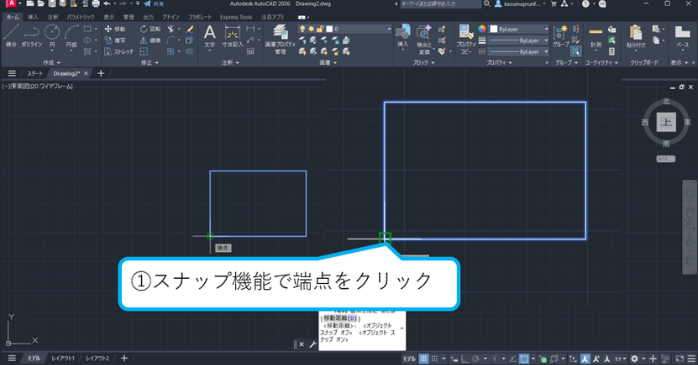Viewport: 698px width, 365px height.
Task: Click the add layout plus button
Action: click(x=124, y=358)
